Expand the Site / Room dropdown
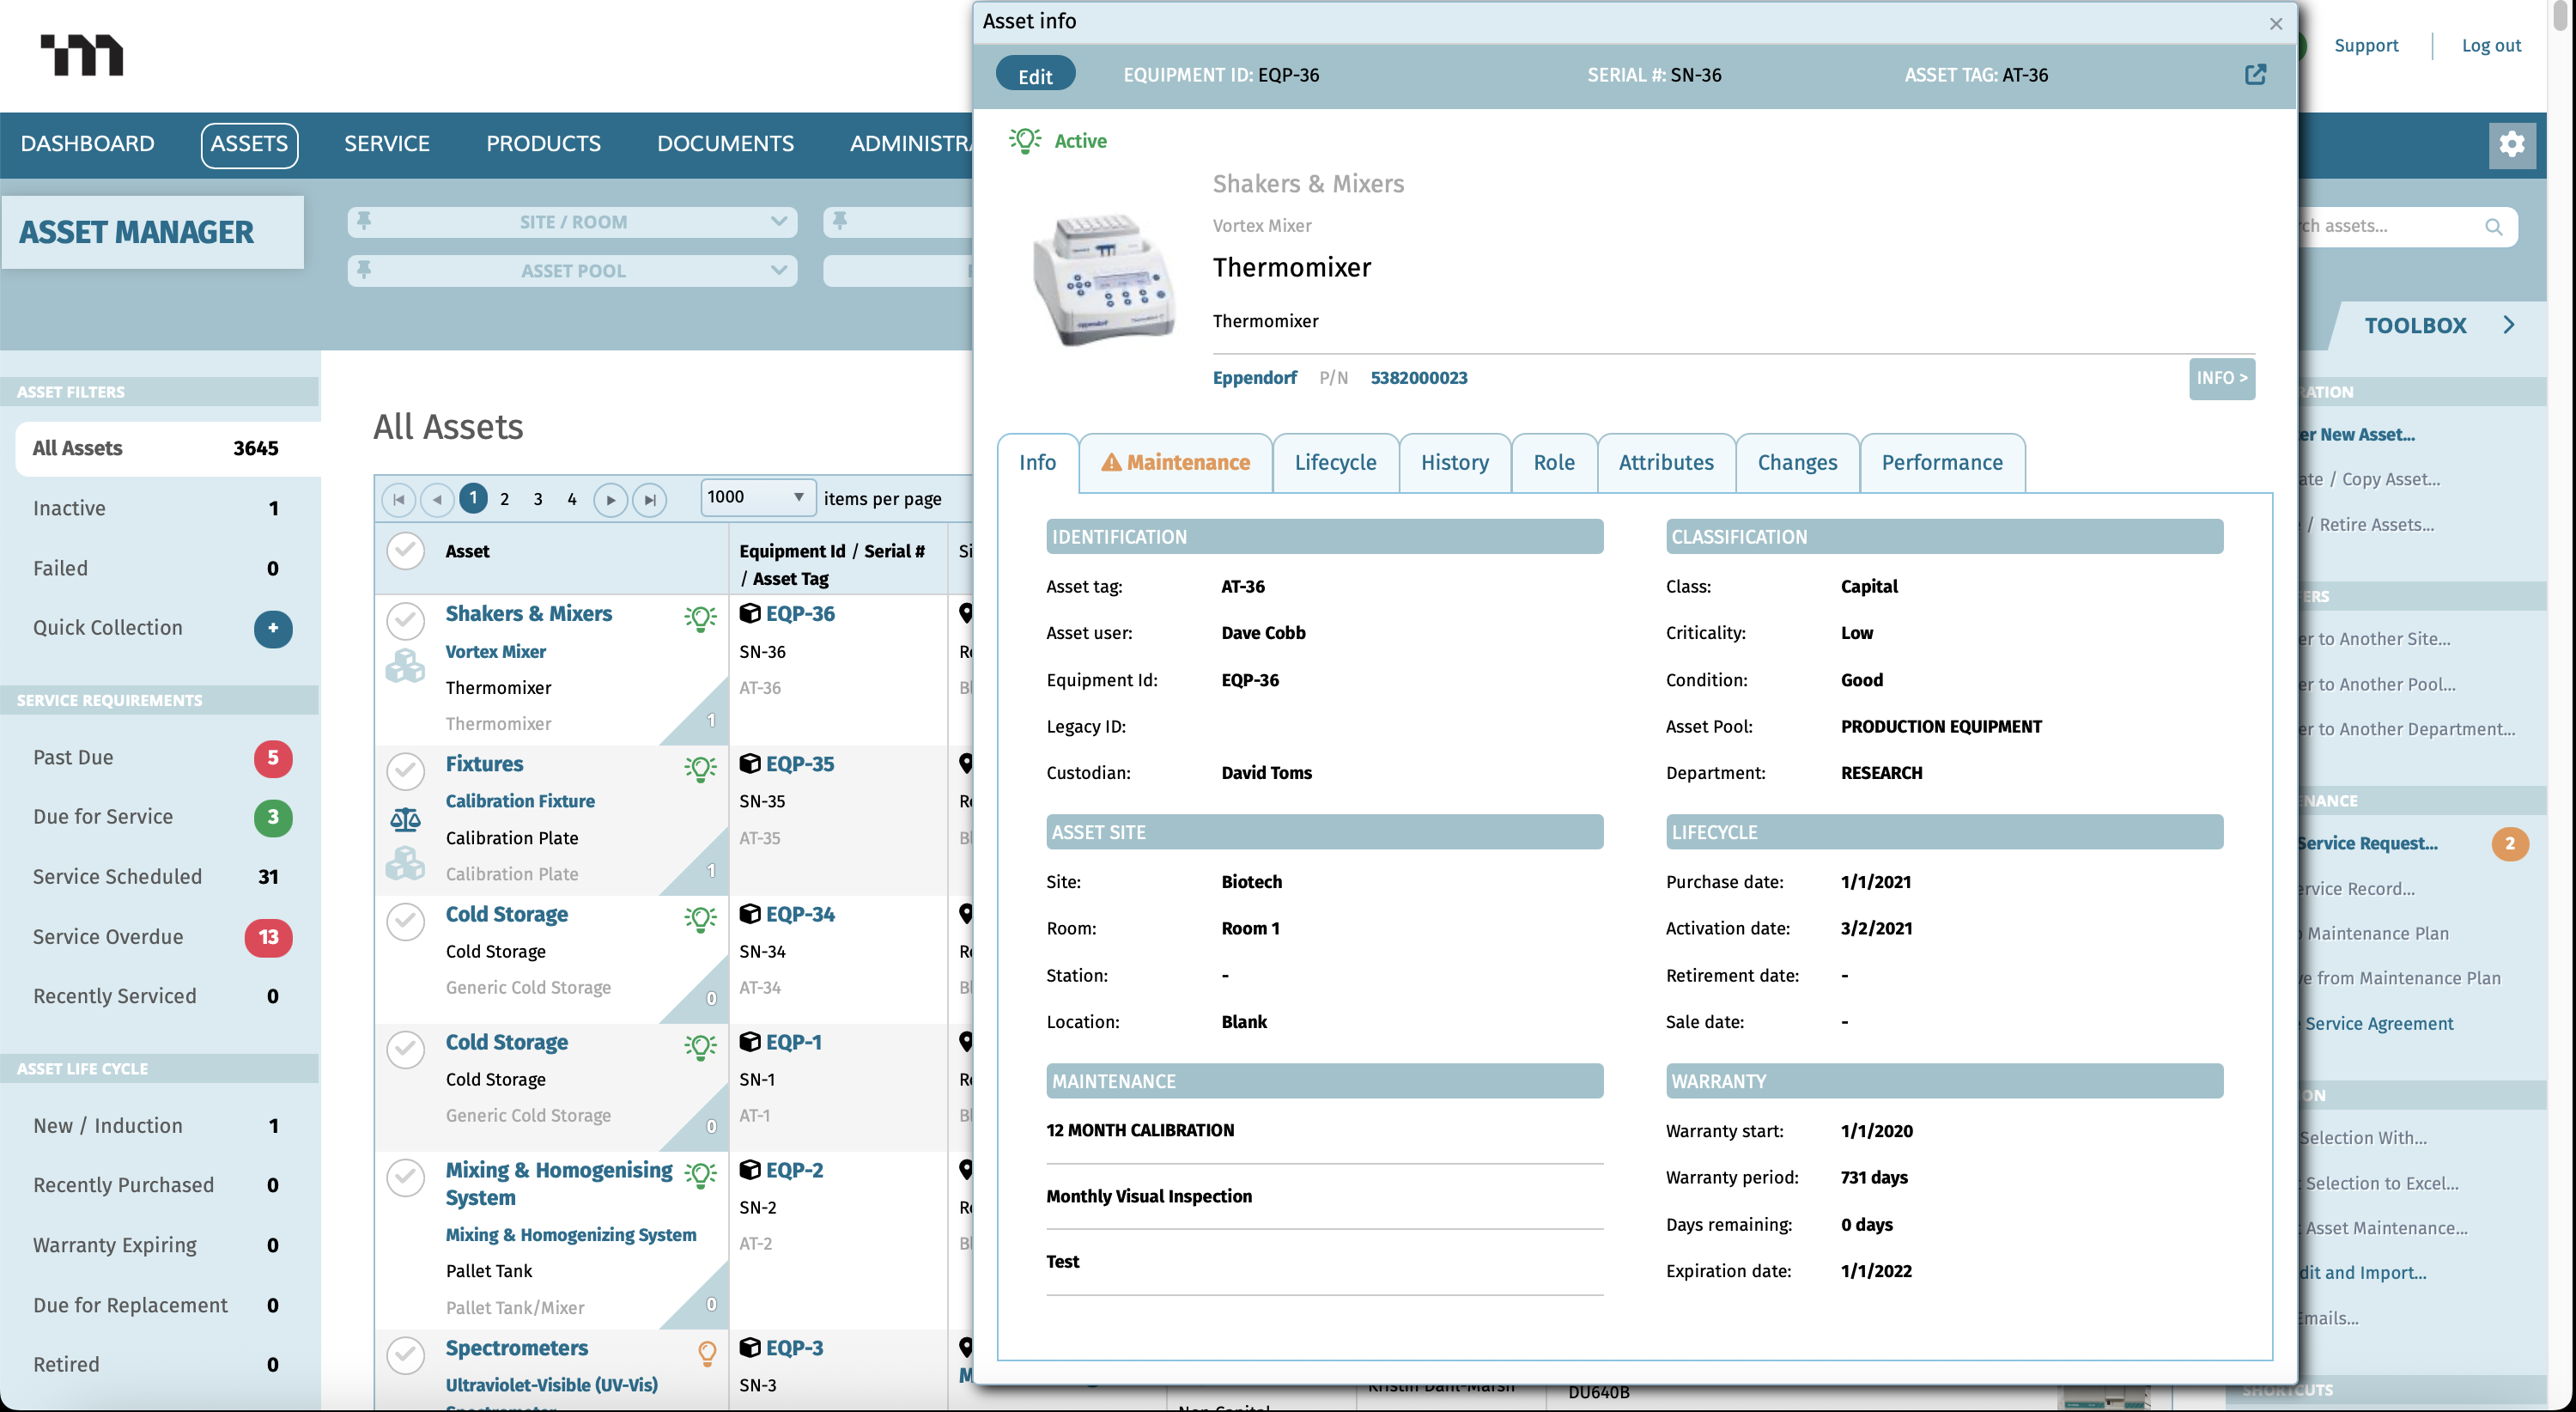Screen dimensions: 2576x1412 (778, 222)
